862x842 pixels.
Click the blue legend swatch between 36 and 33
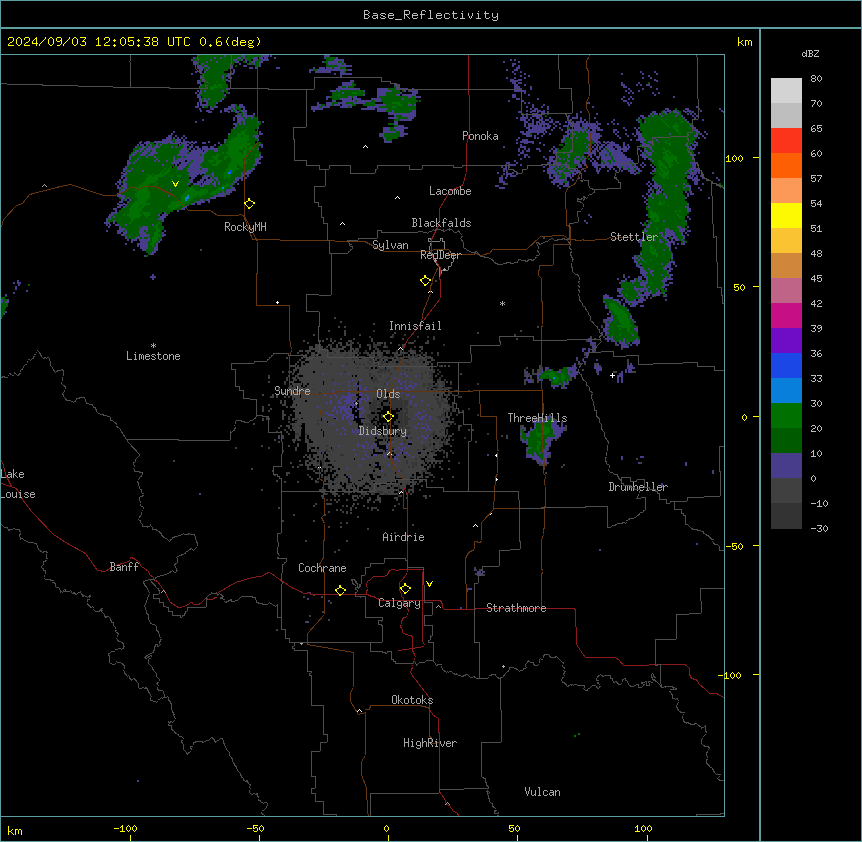pyautogui.click(x=786, y=365)
